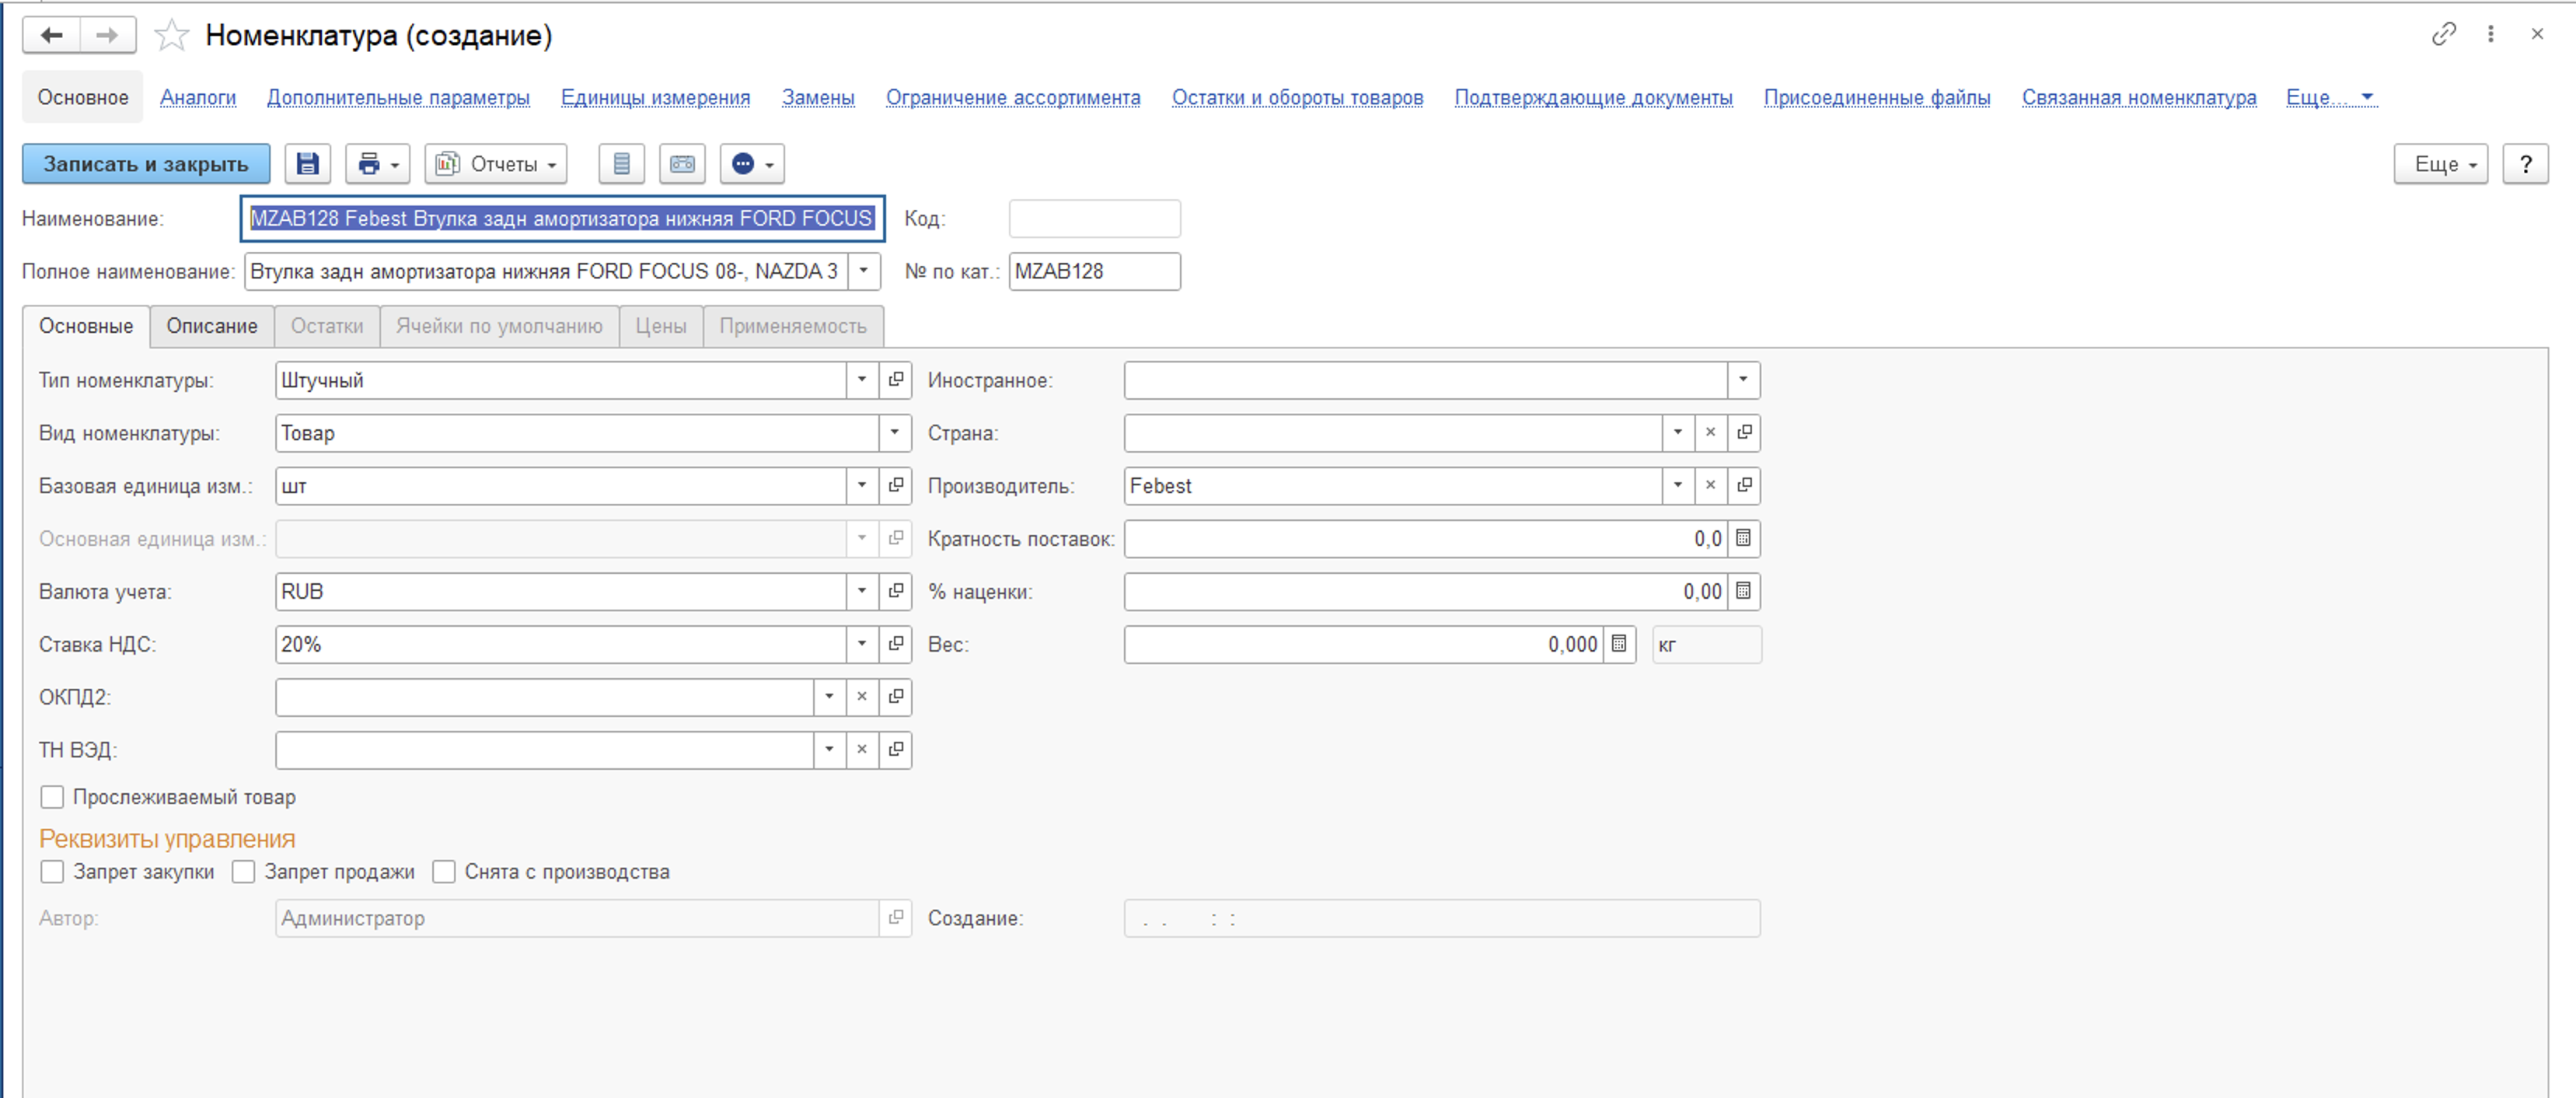Switch to Описание tab
The height and width of the screenshot is (1098, 2576).
pyautogui.click(x=212, y=326)
